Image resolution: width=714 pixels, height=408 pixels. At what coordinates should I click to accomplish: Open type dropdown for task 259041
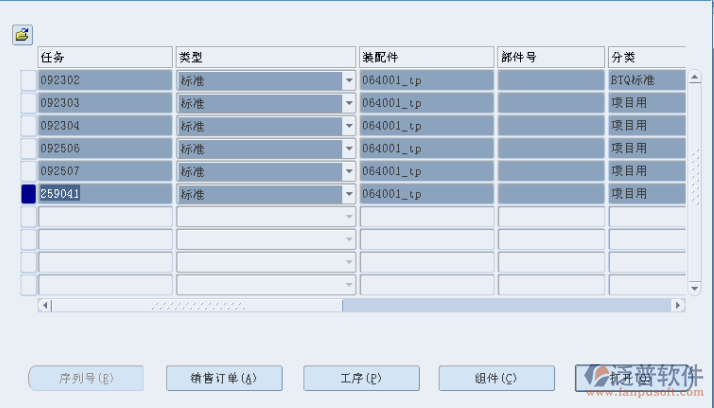(x=349, y=194)
